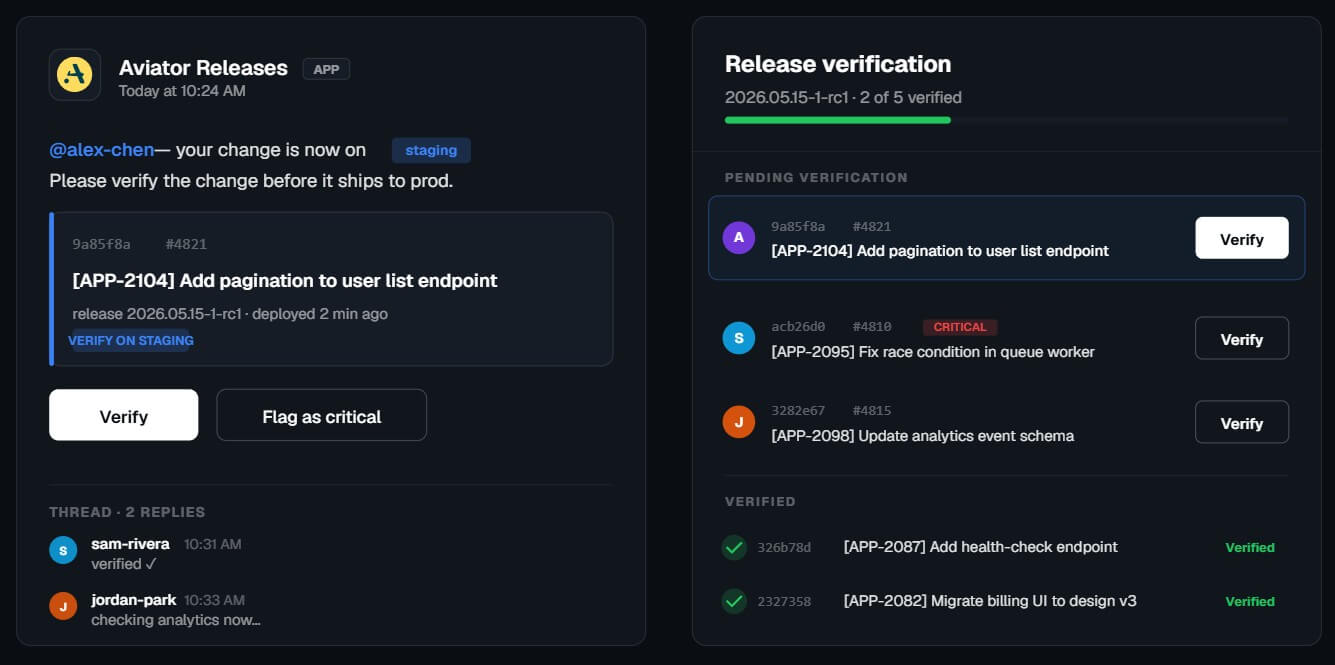Click commit hash 3282e67

point(798,411)
